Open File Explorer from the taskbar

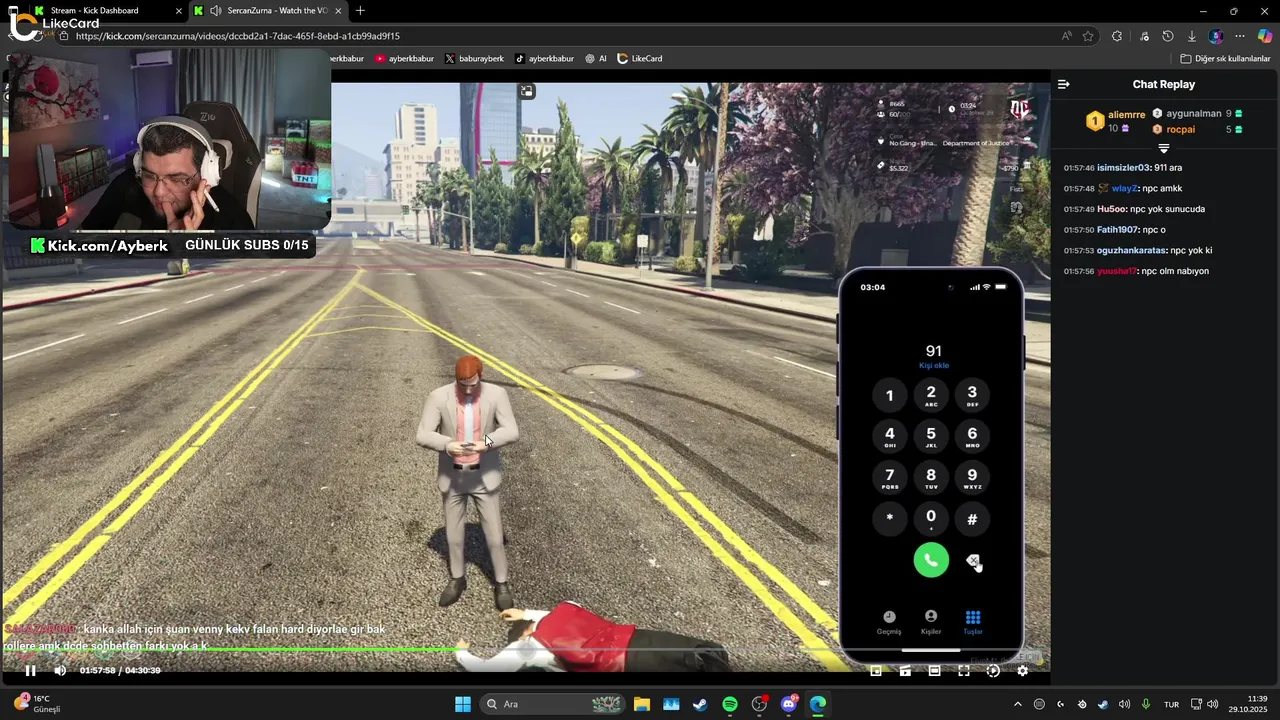642,704
